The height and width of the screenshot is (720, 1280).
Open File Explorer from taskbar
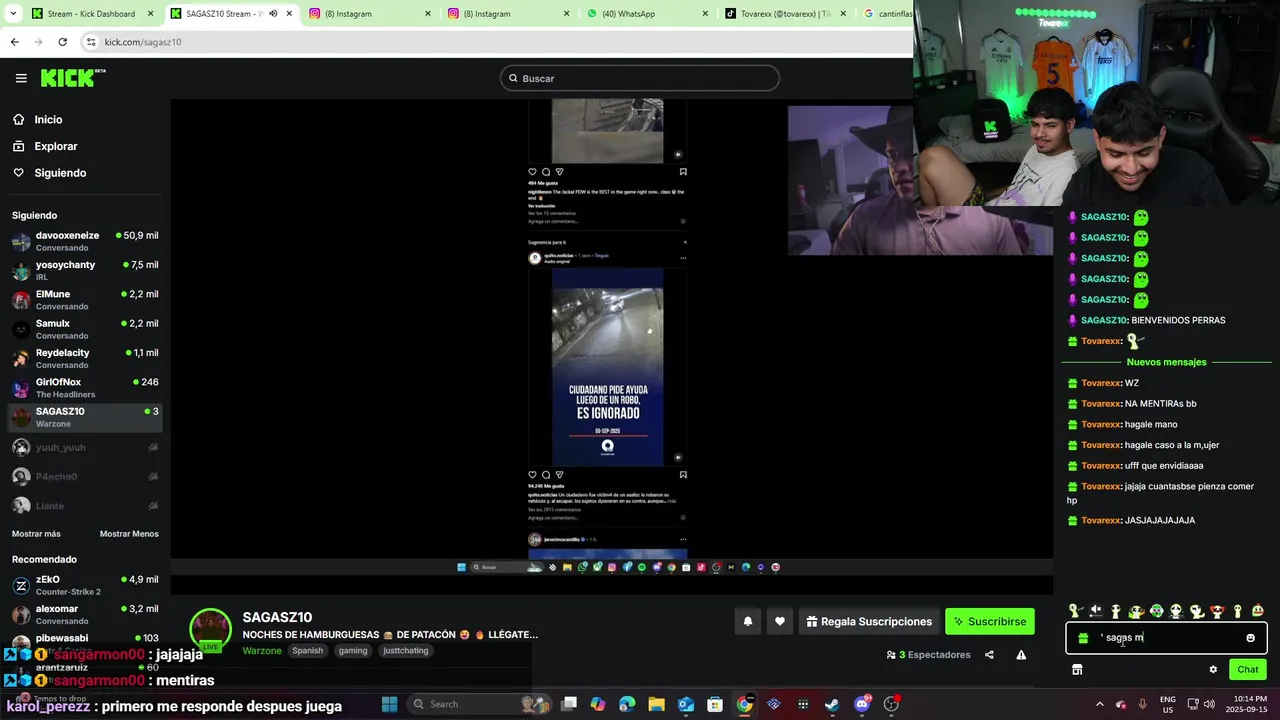coord(656,704)
